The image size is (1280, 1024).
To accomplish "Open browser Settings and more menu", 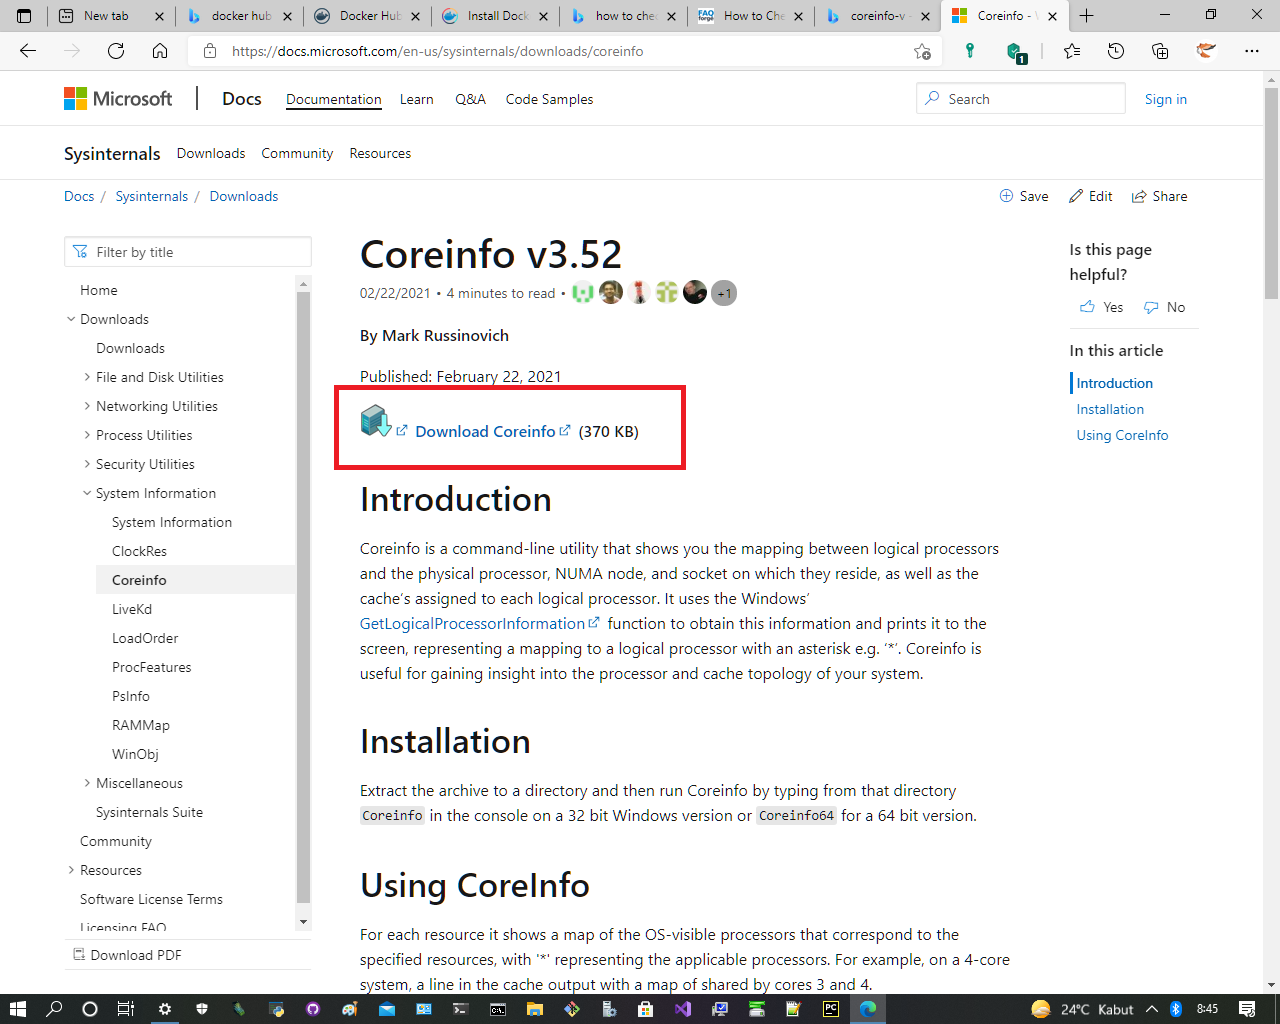I will coord(1252,51).
